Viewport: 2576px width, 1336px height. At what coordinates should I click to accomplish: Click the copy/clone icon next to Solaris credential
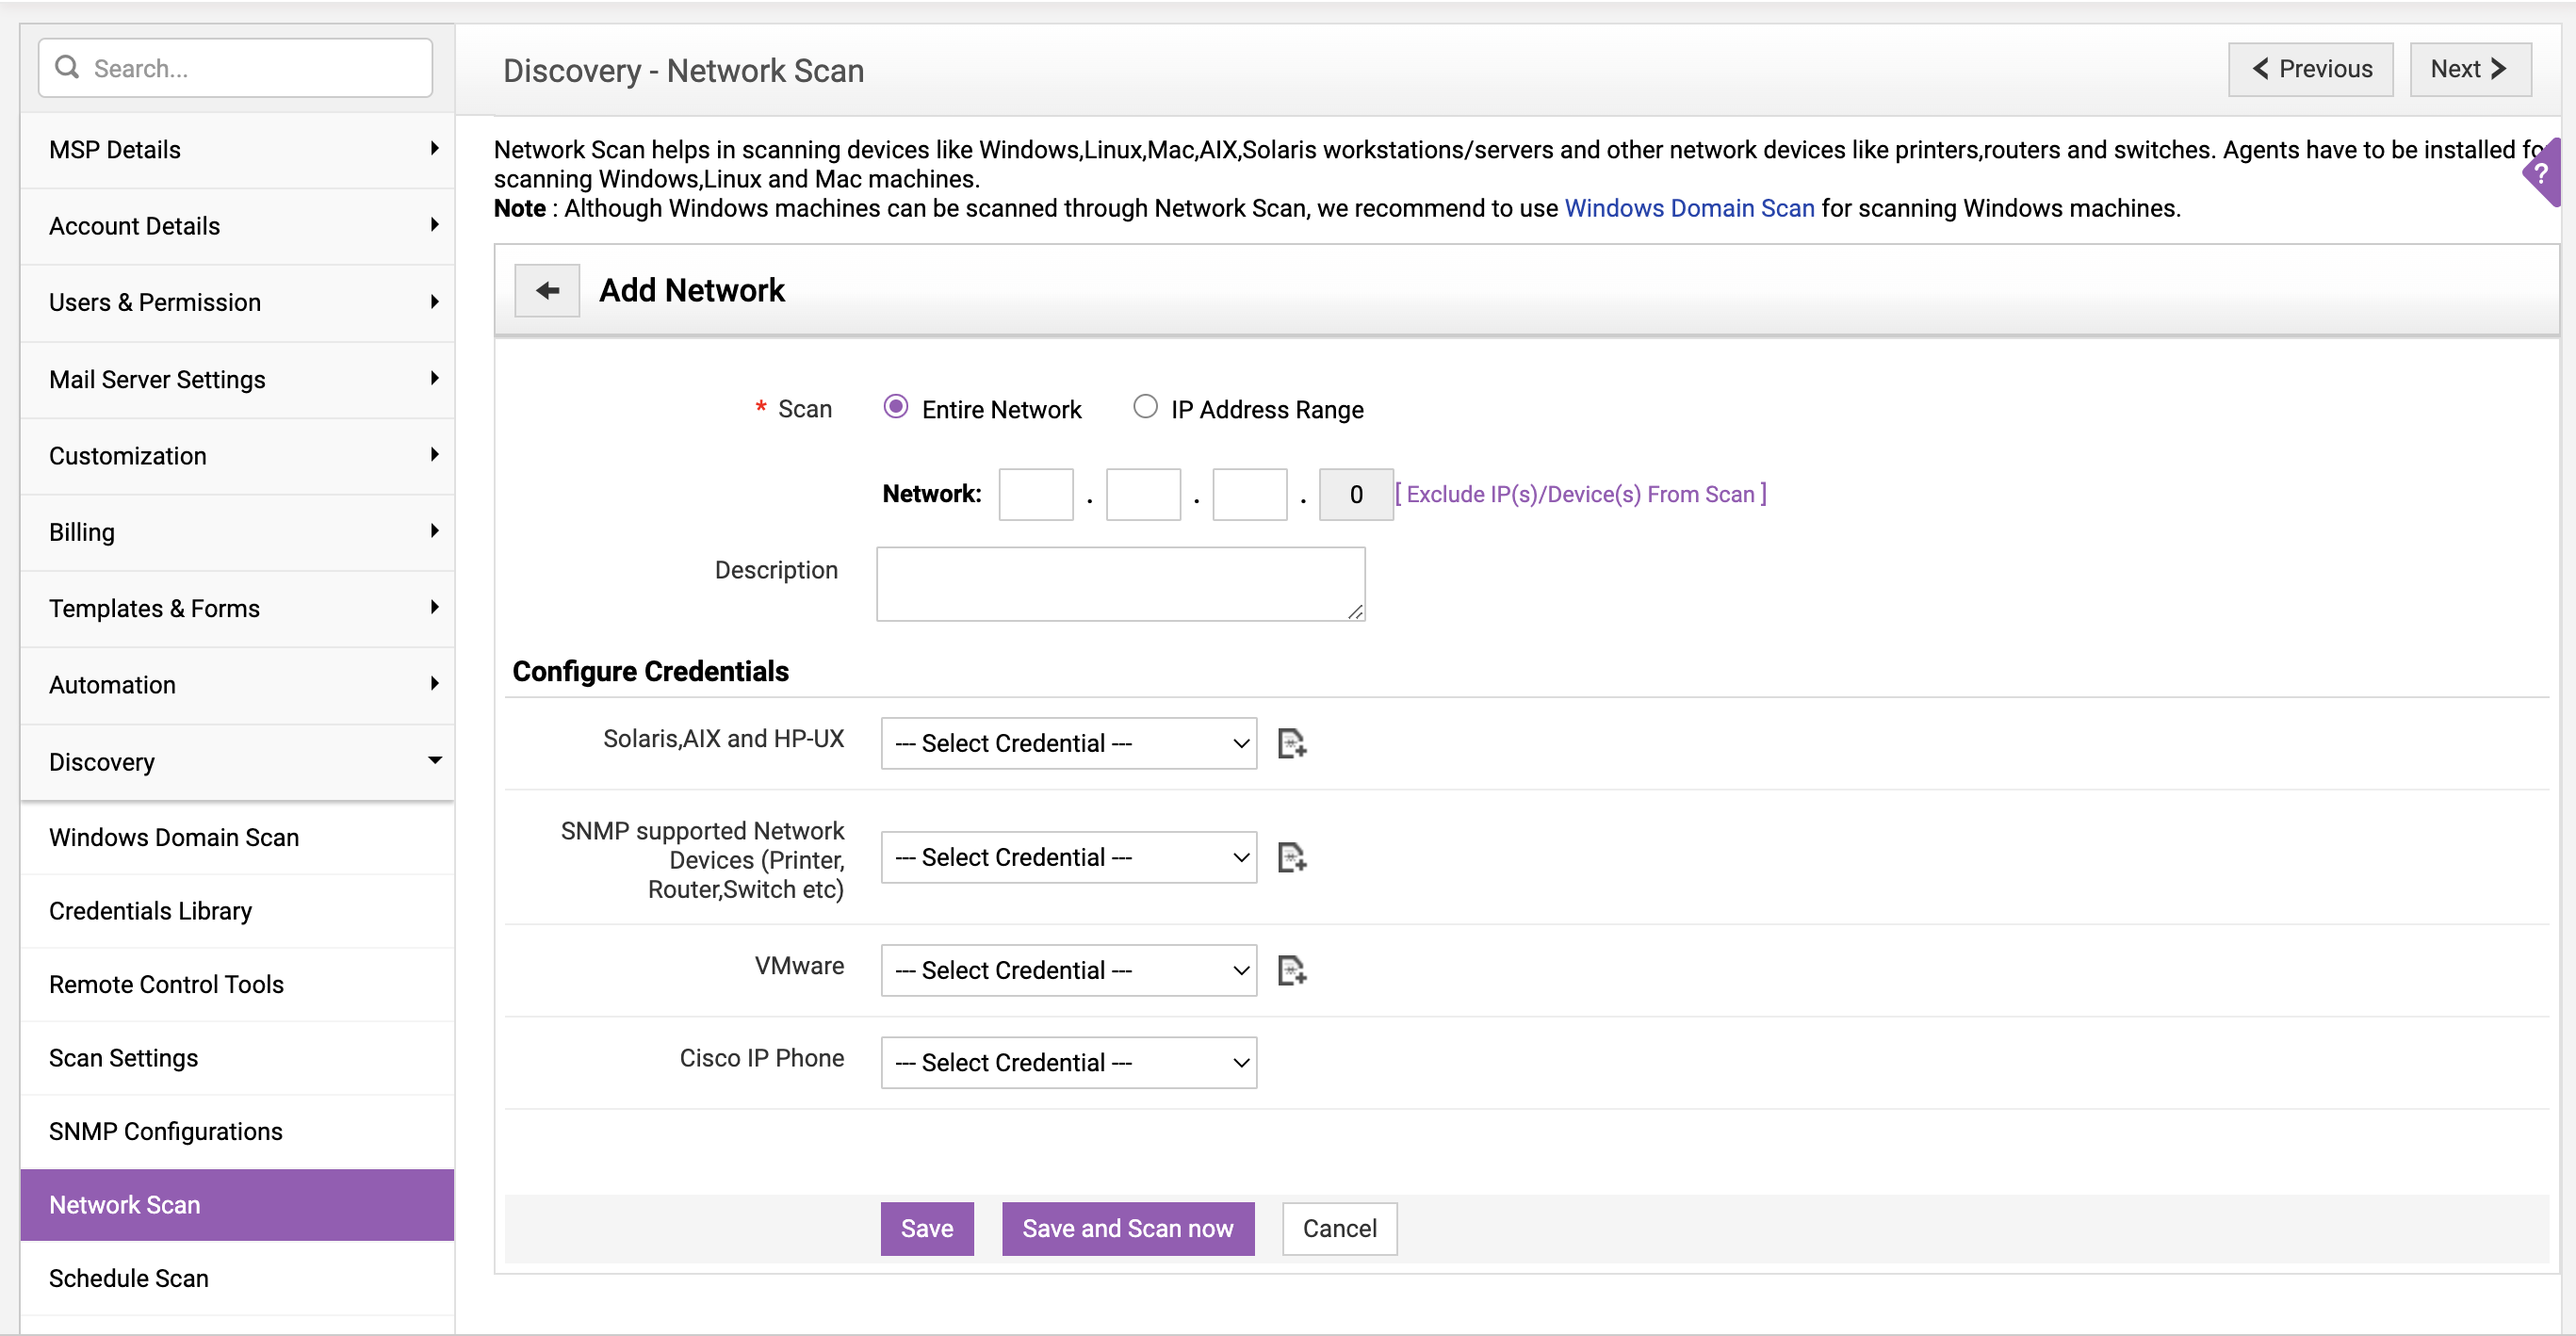point(1293,743)
